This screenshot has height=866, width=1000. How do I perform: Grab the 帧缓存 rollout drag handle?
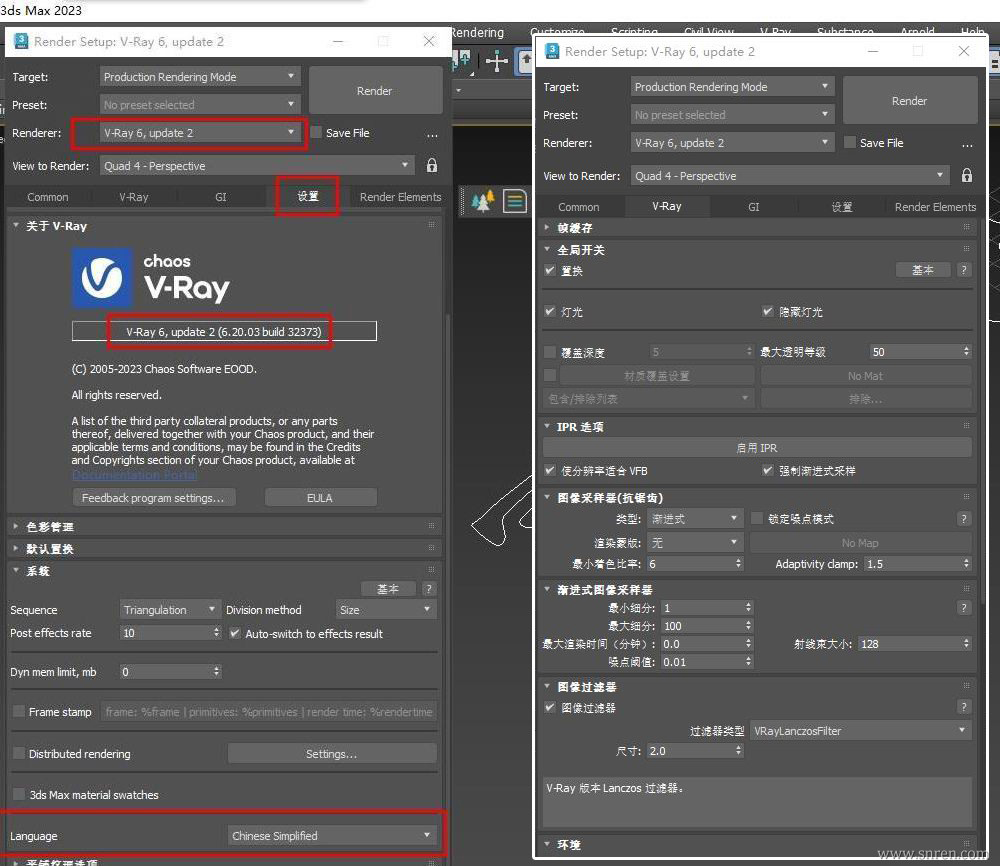[x=967, y=227]
